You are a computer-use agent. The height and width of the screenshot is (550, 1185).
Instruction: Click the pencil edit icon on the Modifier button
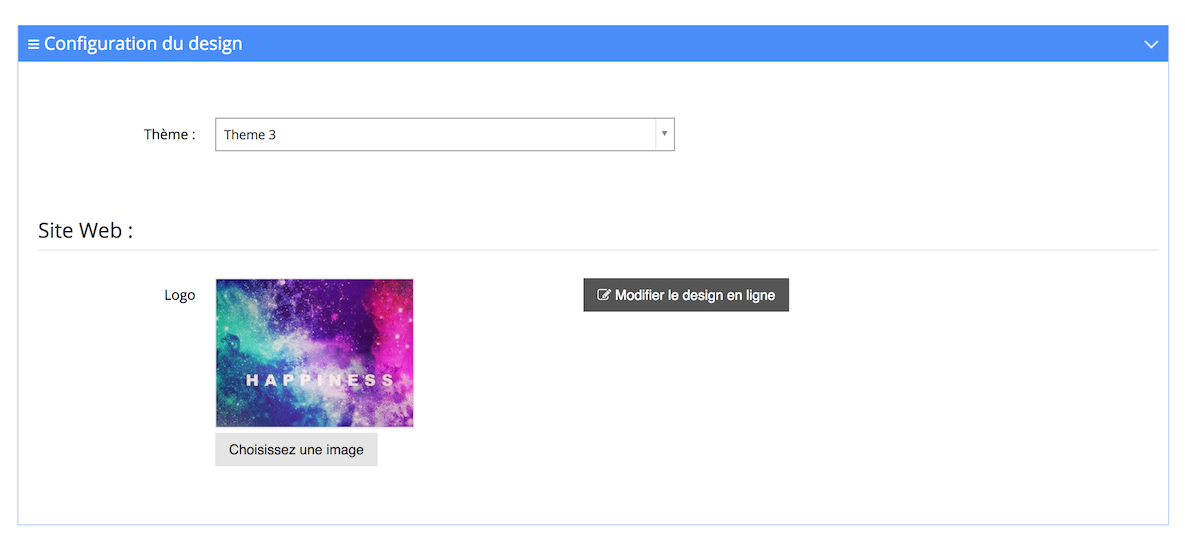[603, 295]
